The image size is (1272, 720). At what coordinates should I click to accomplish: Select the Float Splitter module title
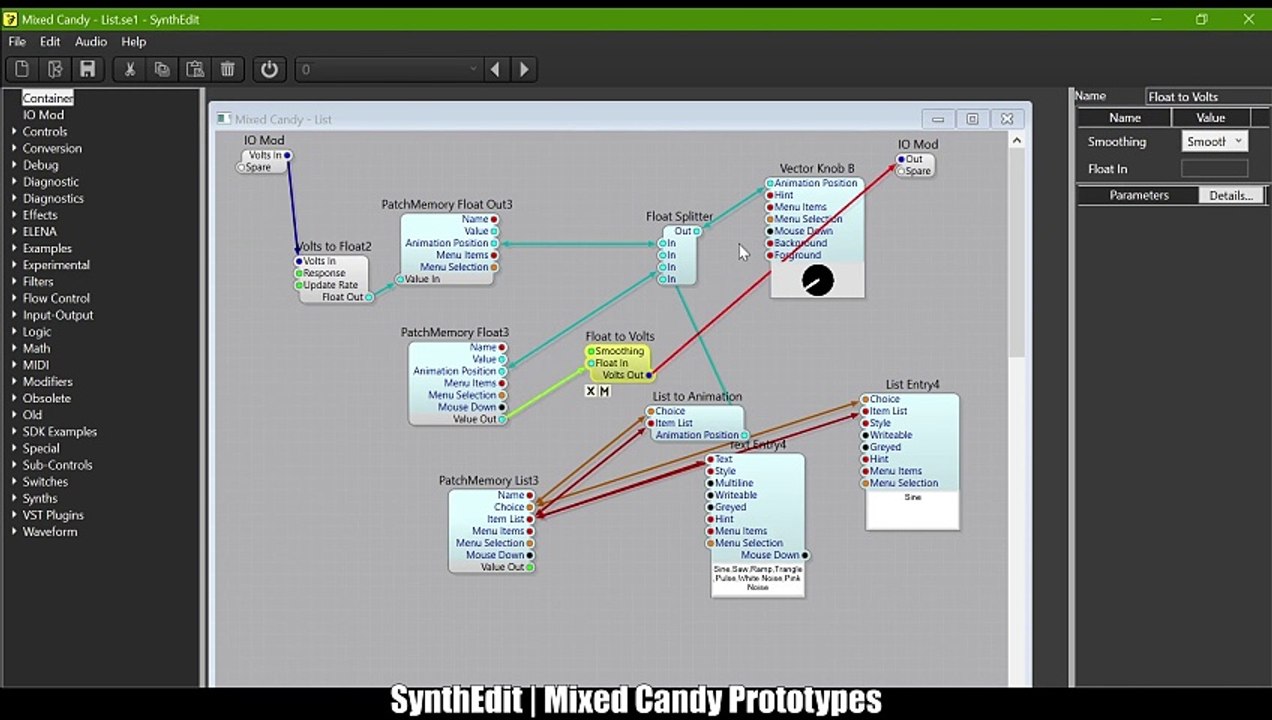679,216
